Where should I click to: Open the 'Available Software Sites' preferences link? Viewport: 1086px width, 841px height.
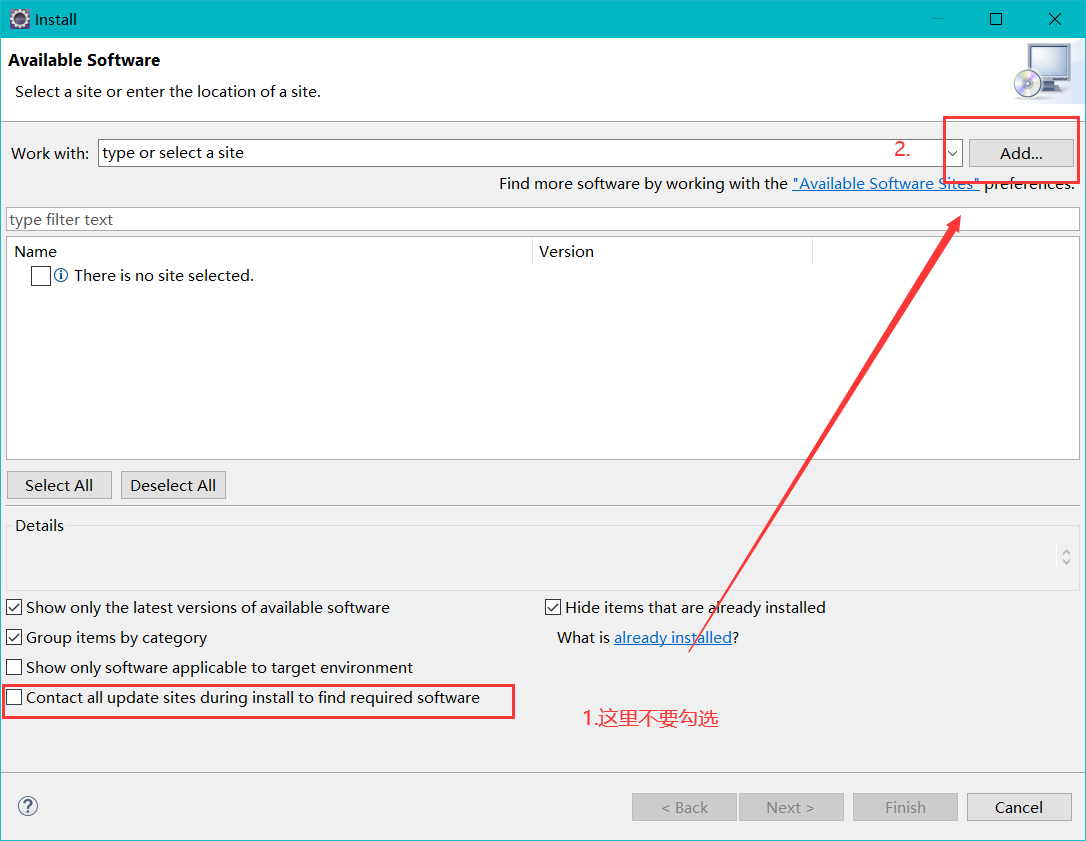pos(886,184)
